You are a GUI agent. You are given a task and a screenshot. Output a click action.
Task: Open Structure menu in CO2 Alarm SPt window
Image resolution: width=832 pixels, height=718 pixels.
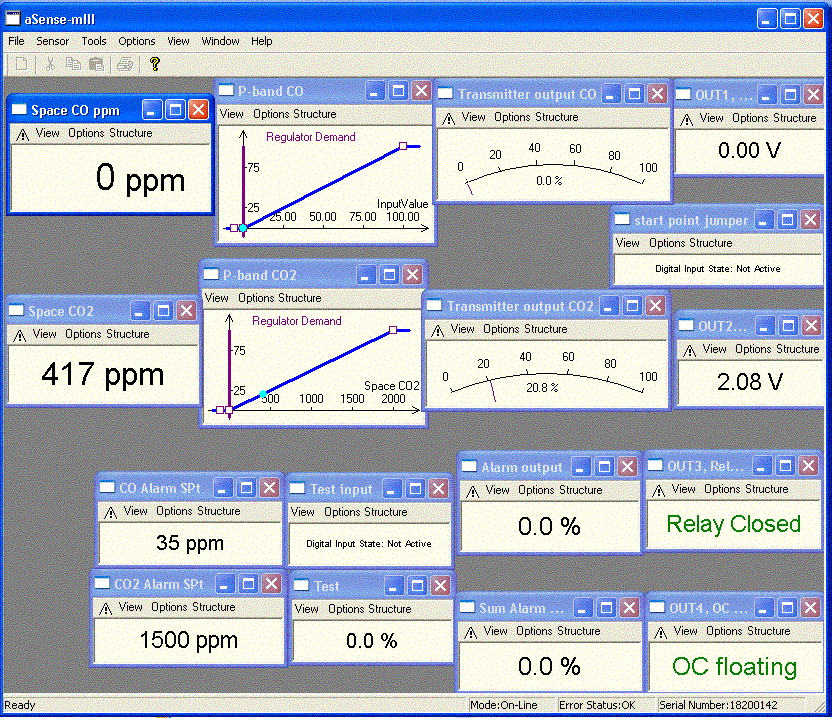point(214,607)
